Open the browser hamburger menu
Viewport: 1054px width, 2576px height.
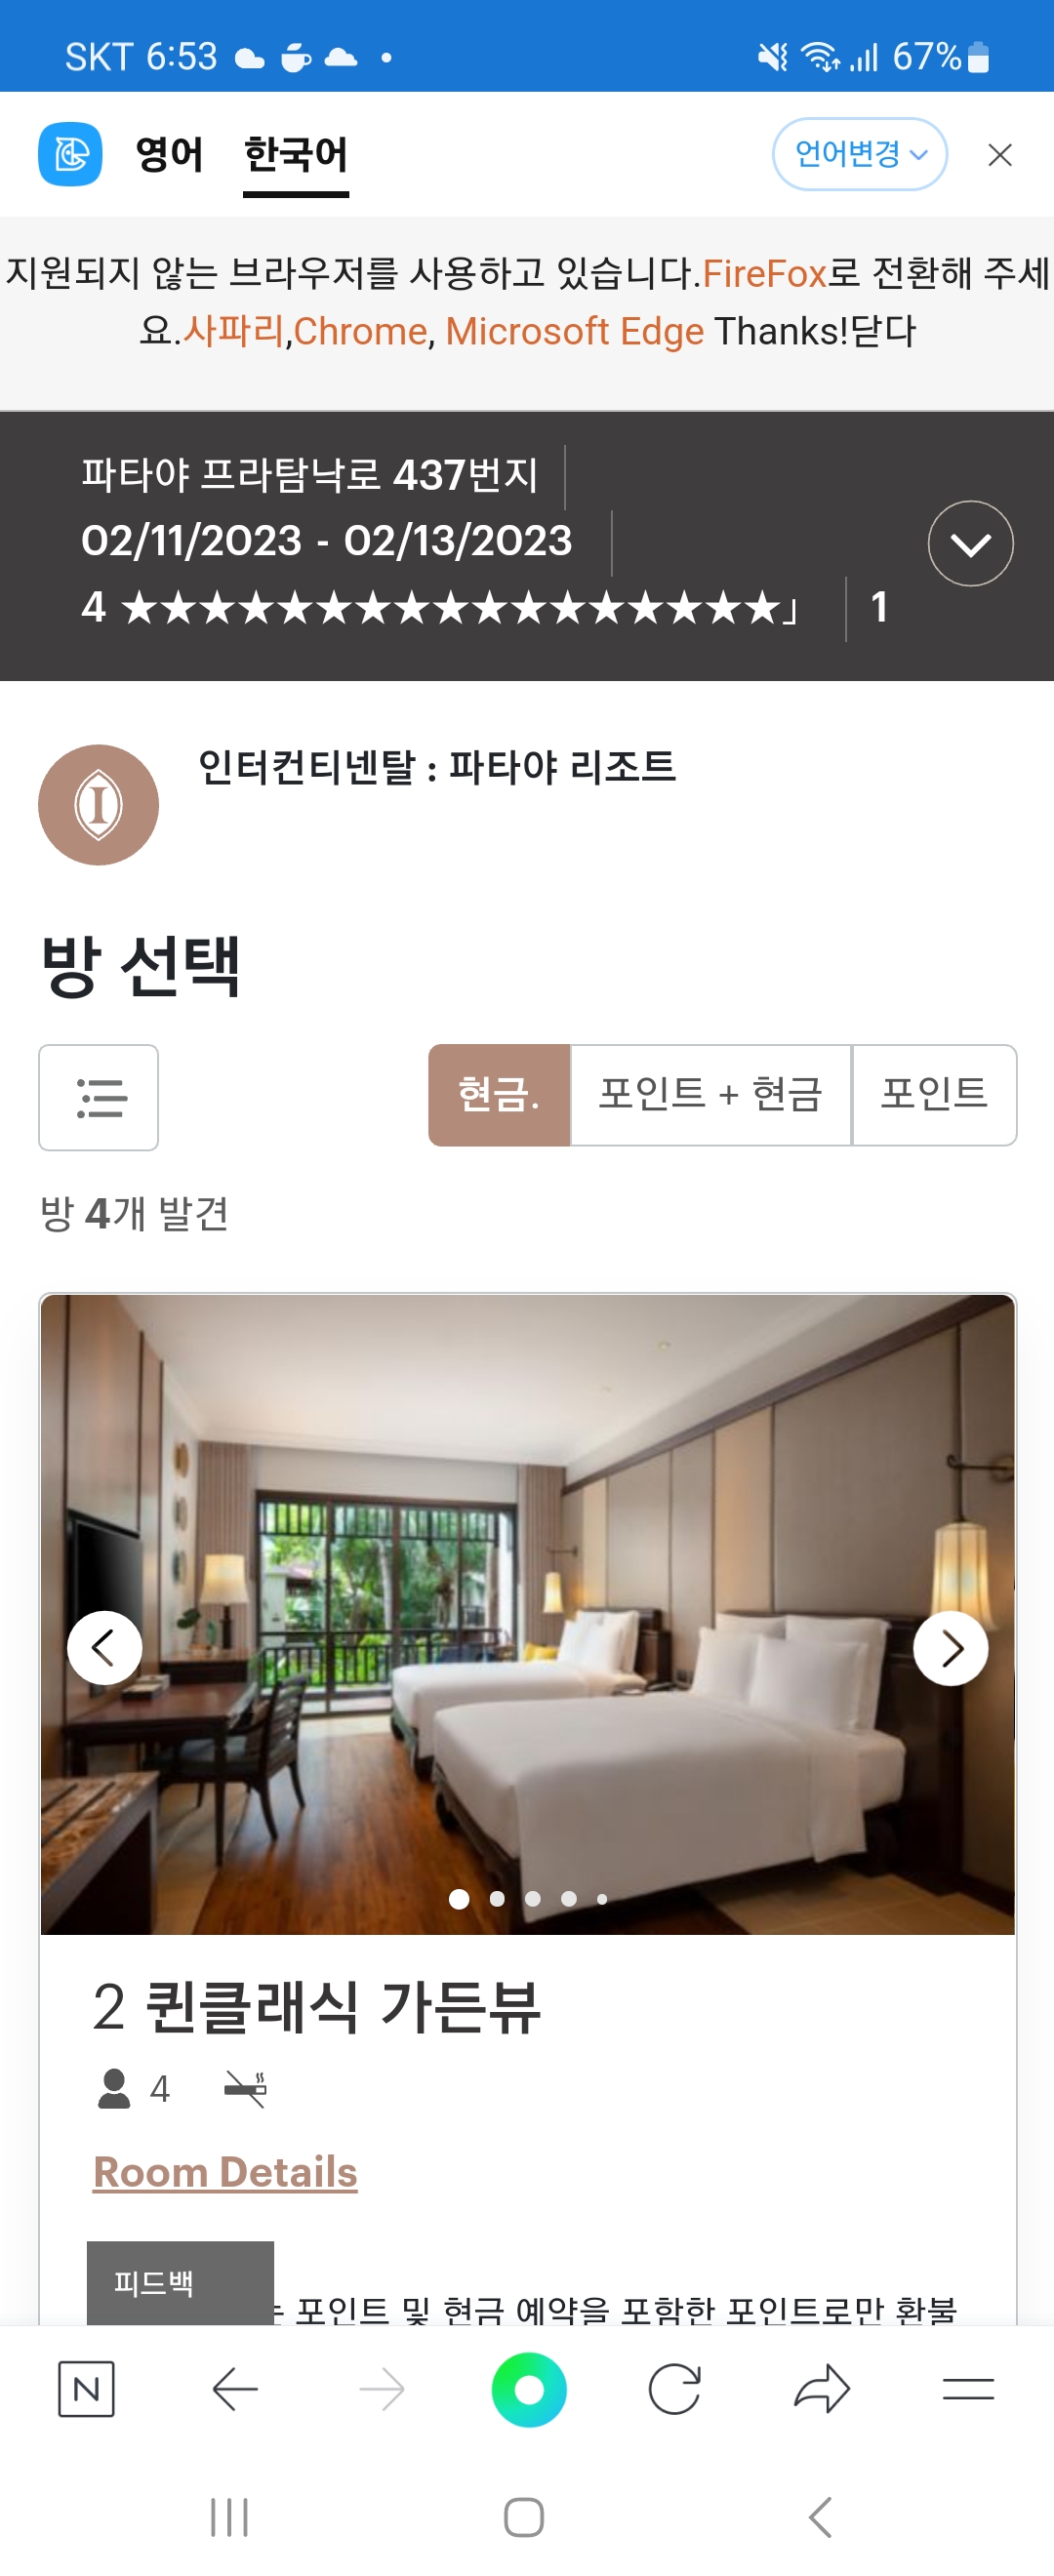(968, 2389)
